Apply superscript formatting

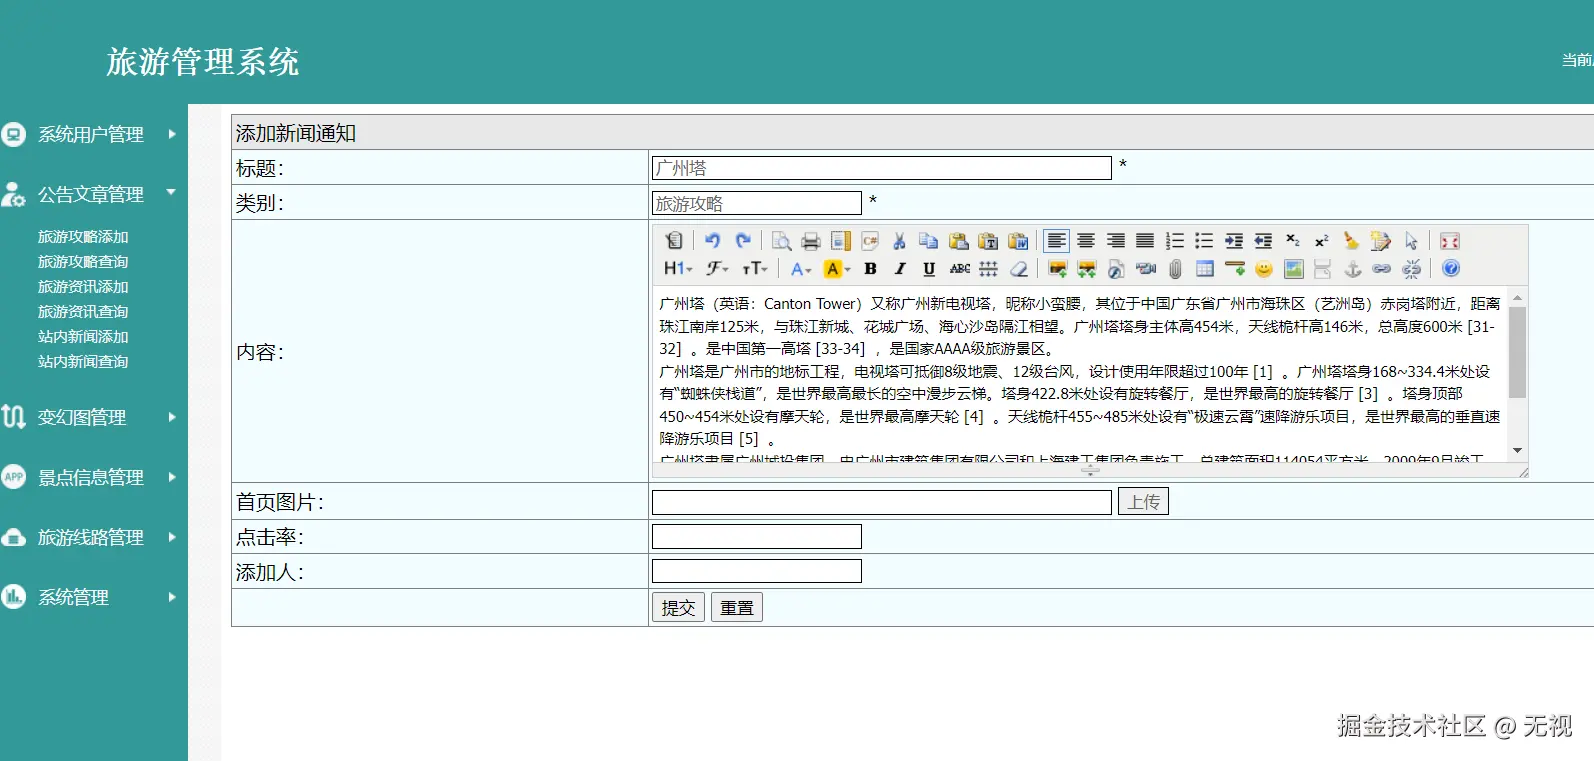[1322, 240]
